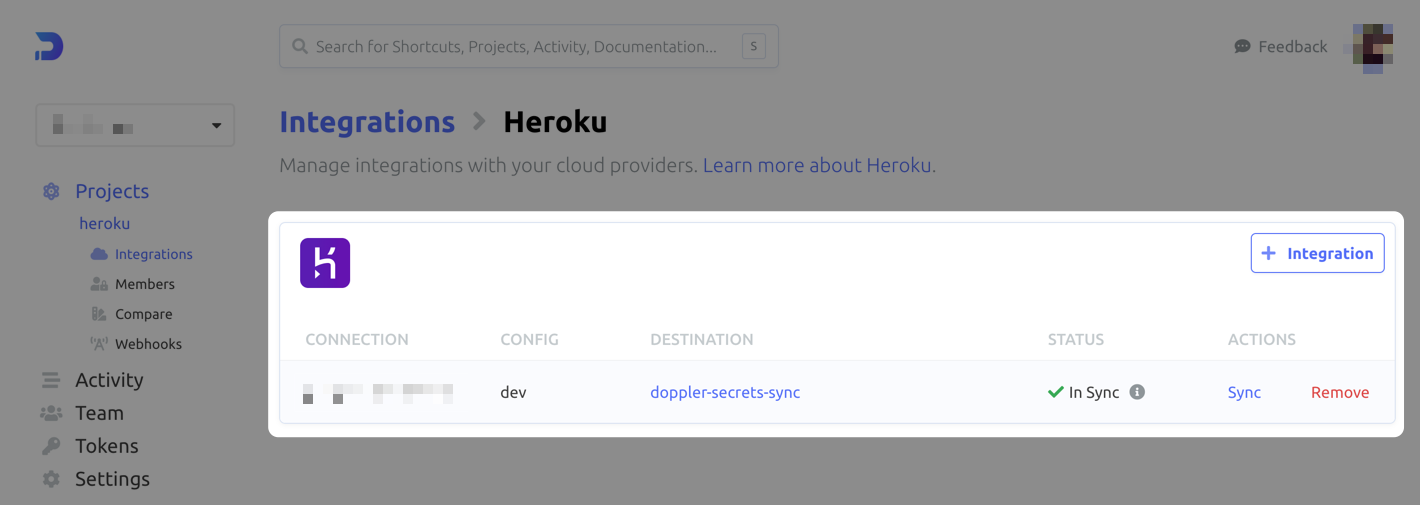This screenshot has width=1420, height=505.
Task: Go to the Team page
Action: tap(99, 413)
